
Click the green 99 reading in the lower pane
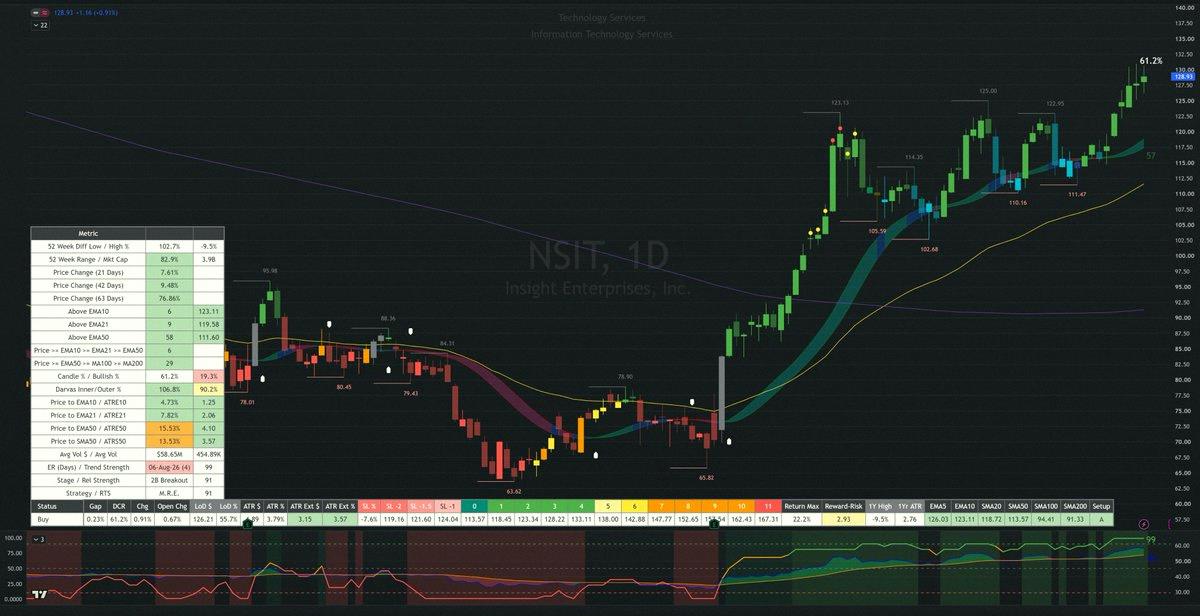pyautogui.click(x=1150, y=540)
